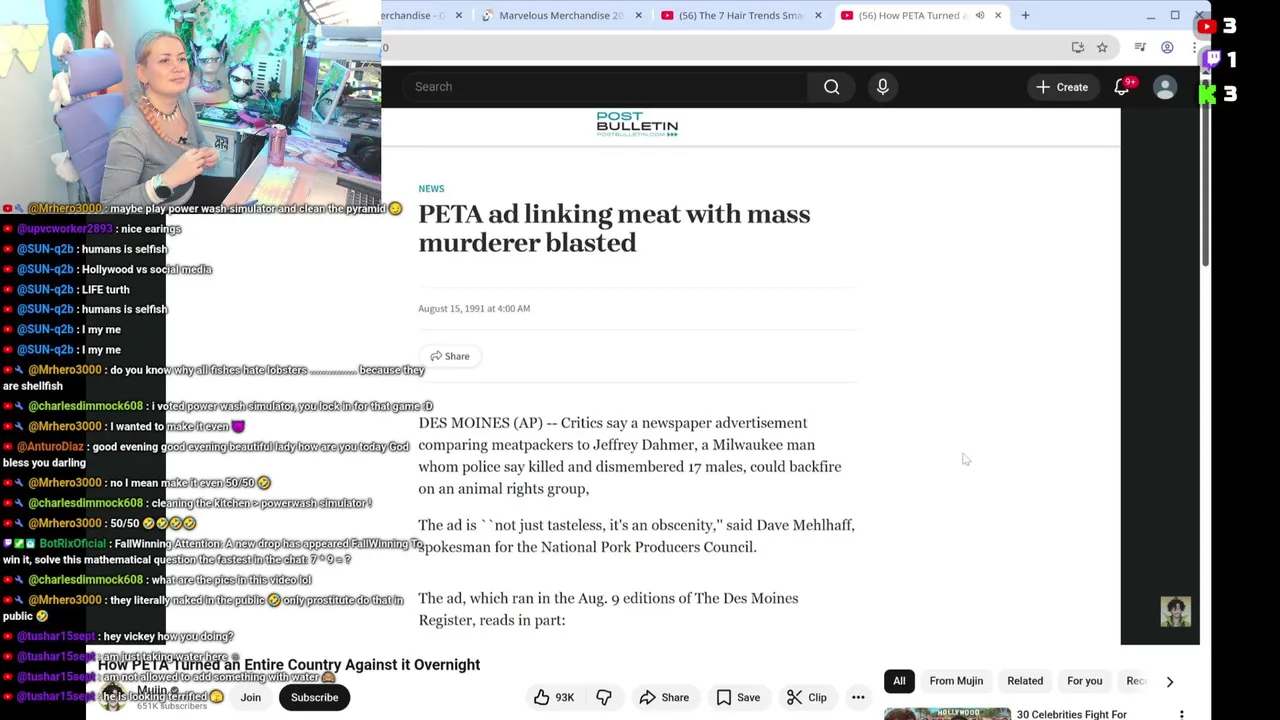Click the PETA ad linking meat headline
This screenshot has height=720, width=1280.
click(x=614, y=228)
